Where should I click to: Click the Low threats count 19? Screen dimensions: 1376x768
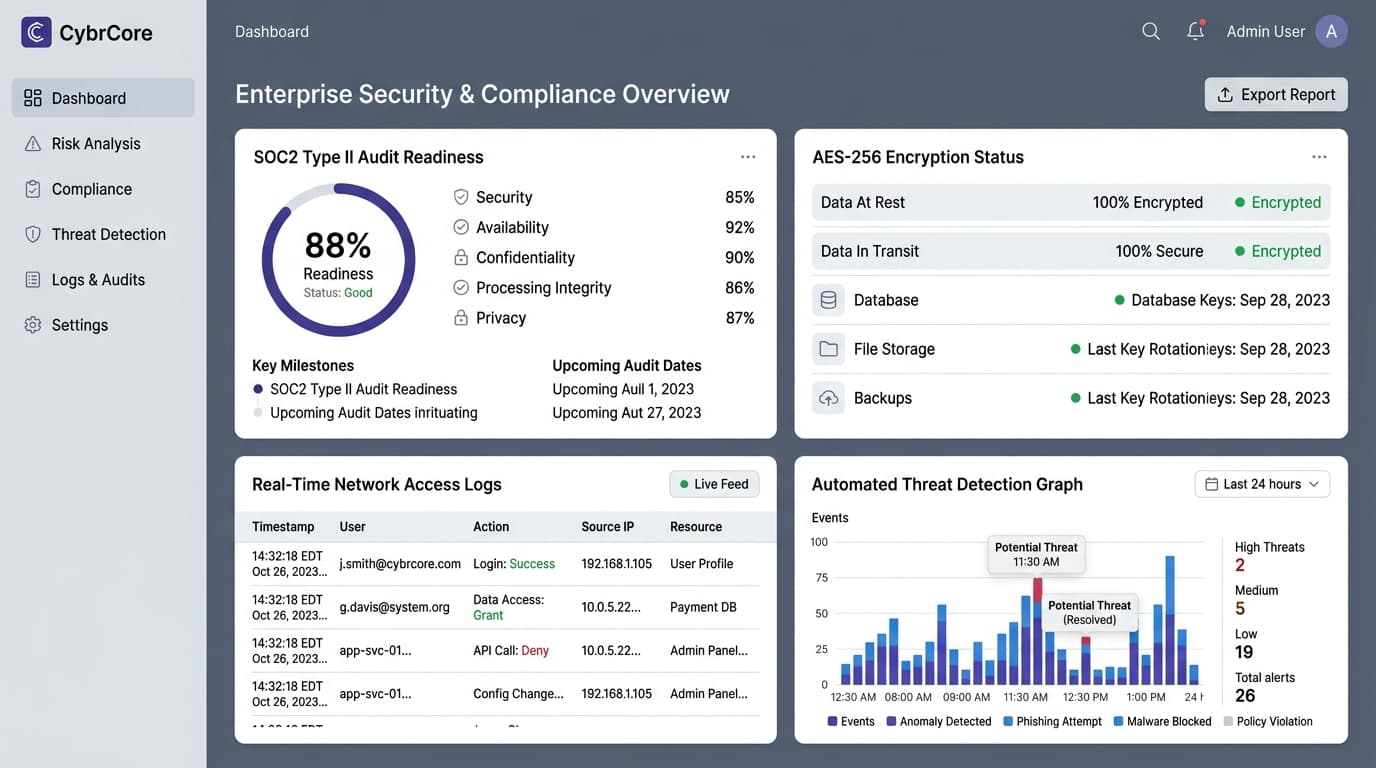tap(1244, 652)
